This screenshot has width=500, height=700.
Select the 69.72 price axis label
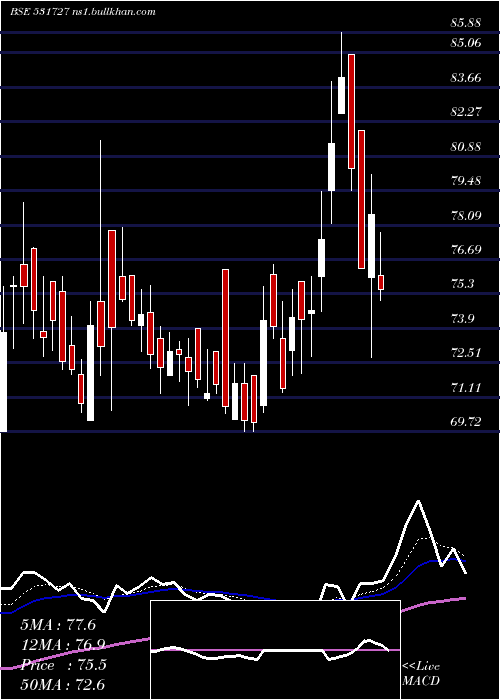tap(466, 422)
